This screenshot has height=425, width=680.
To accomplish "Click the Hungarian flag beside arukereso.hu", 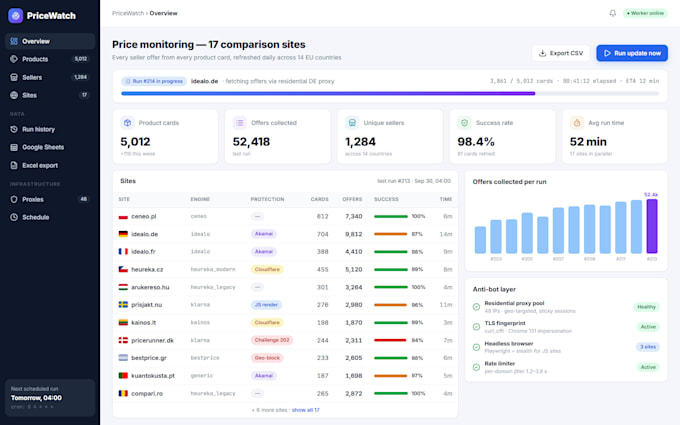I will (123, 287).
